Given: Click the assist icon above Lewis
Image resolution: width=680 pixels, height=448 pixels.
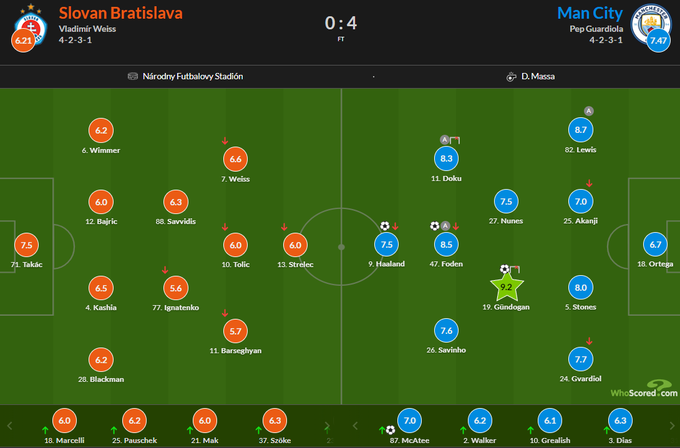Looking at the screenshot, I should point(589,110).
